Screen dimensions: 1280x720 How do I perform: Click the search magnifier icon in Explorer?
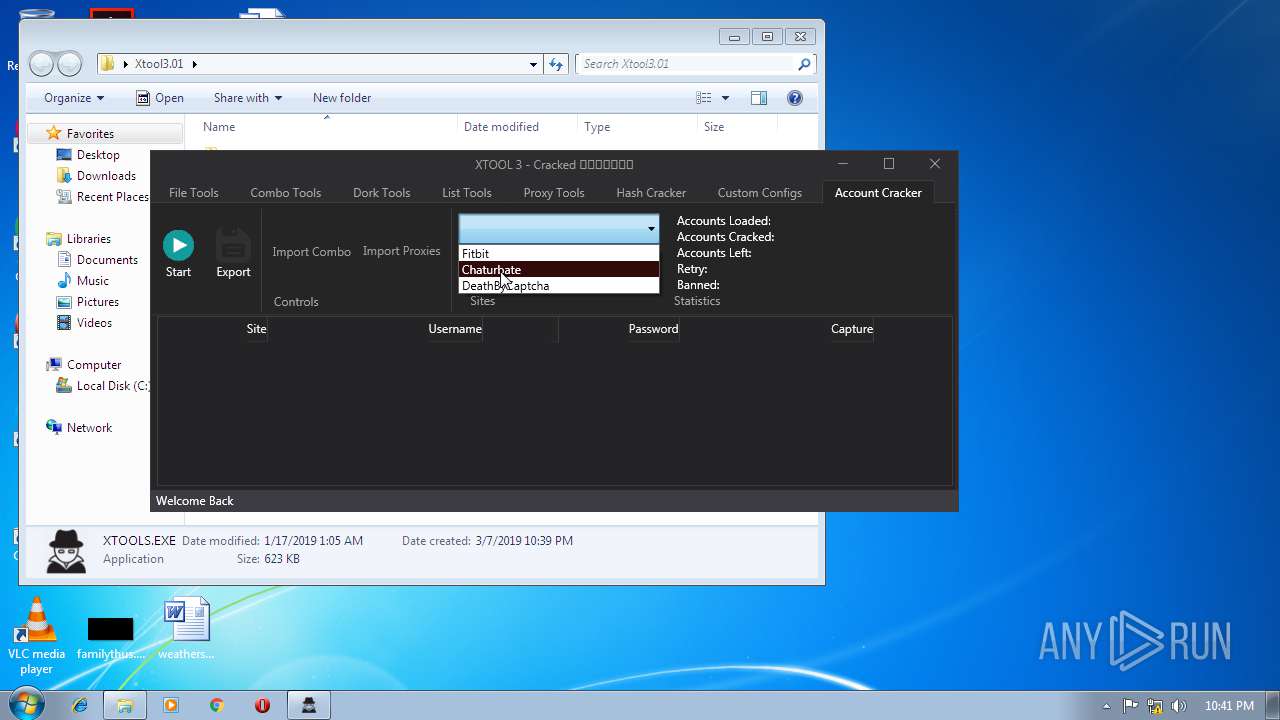(804, 64)
